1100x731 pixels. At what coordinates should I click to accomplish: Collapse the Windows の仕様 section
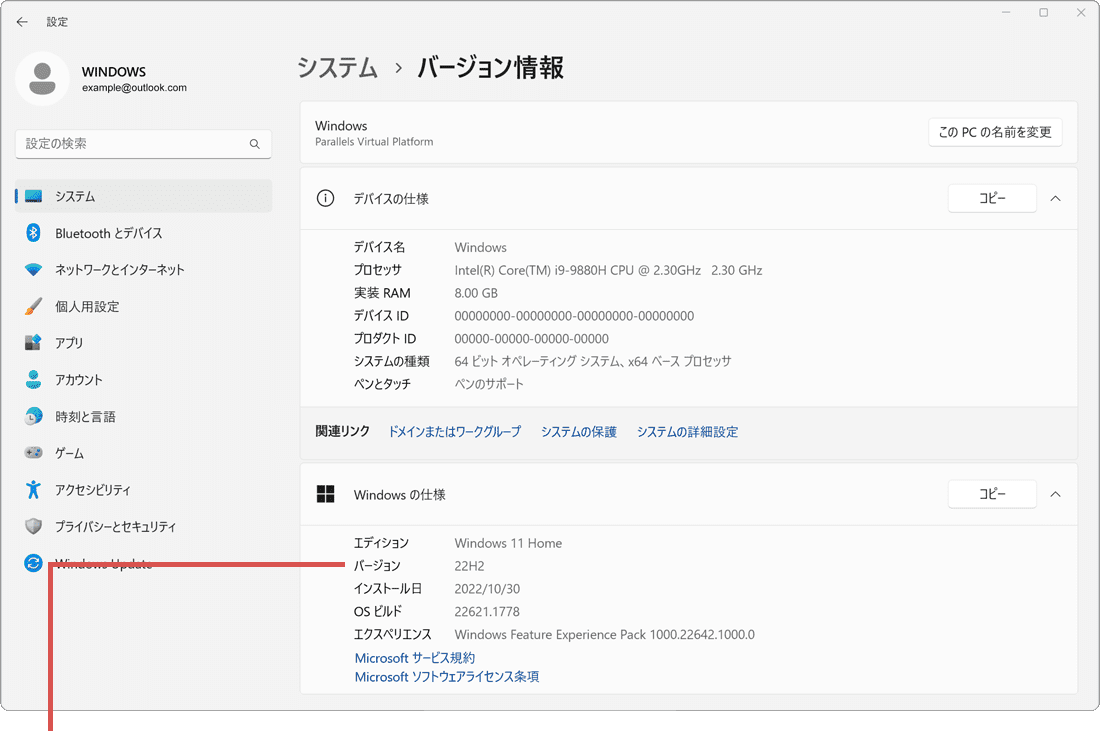1055,493
